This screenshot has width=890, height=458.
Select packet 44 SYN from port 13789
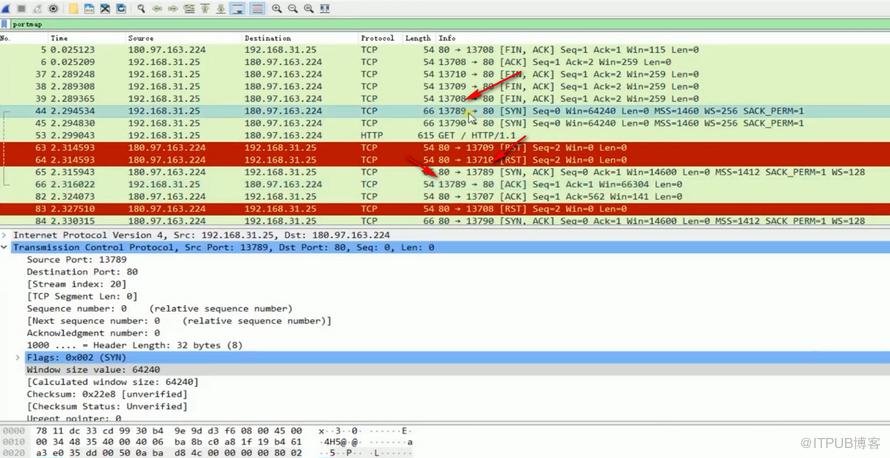tap(445, 111)
